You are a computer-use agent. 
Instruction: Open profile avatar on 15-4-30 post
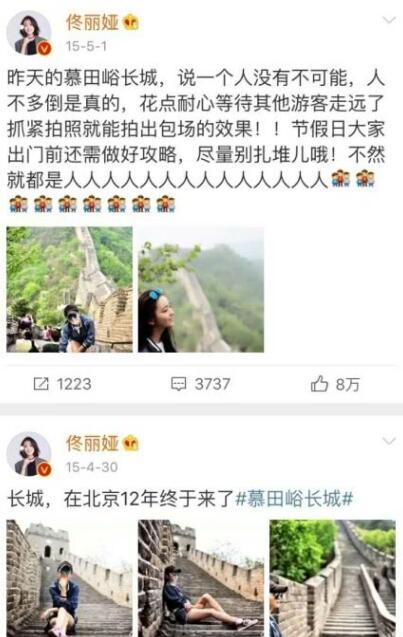coord(29,454)
